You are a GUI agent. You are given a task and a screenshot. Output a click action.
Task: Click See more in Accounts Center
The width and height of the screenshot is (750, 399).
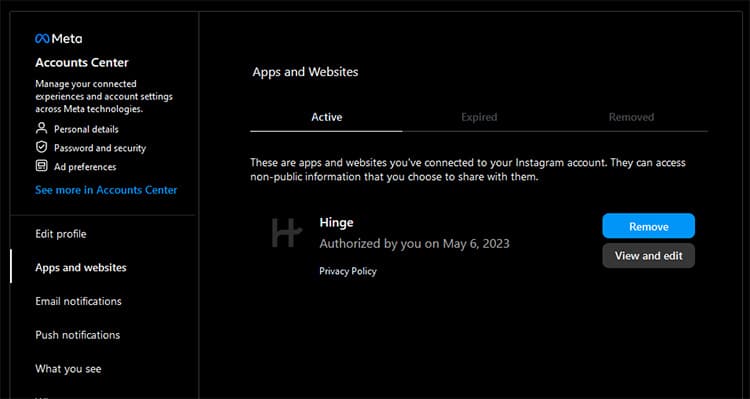[106, 190]
